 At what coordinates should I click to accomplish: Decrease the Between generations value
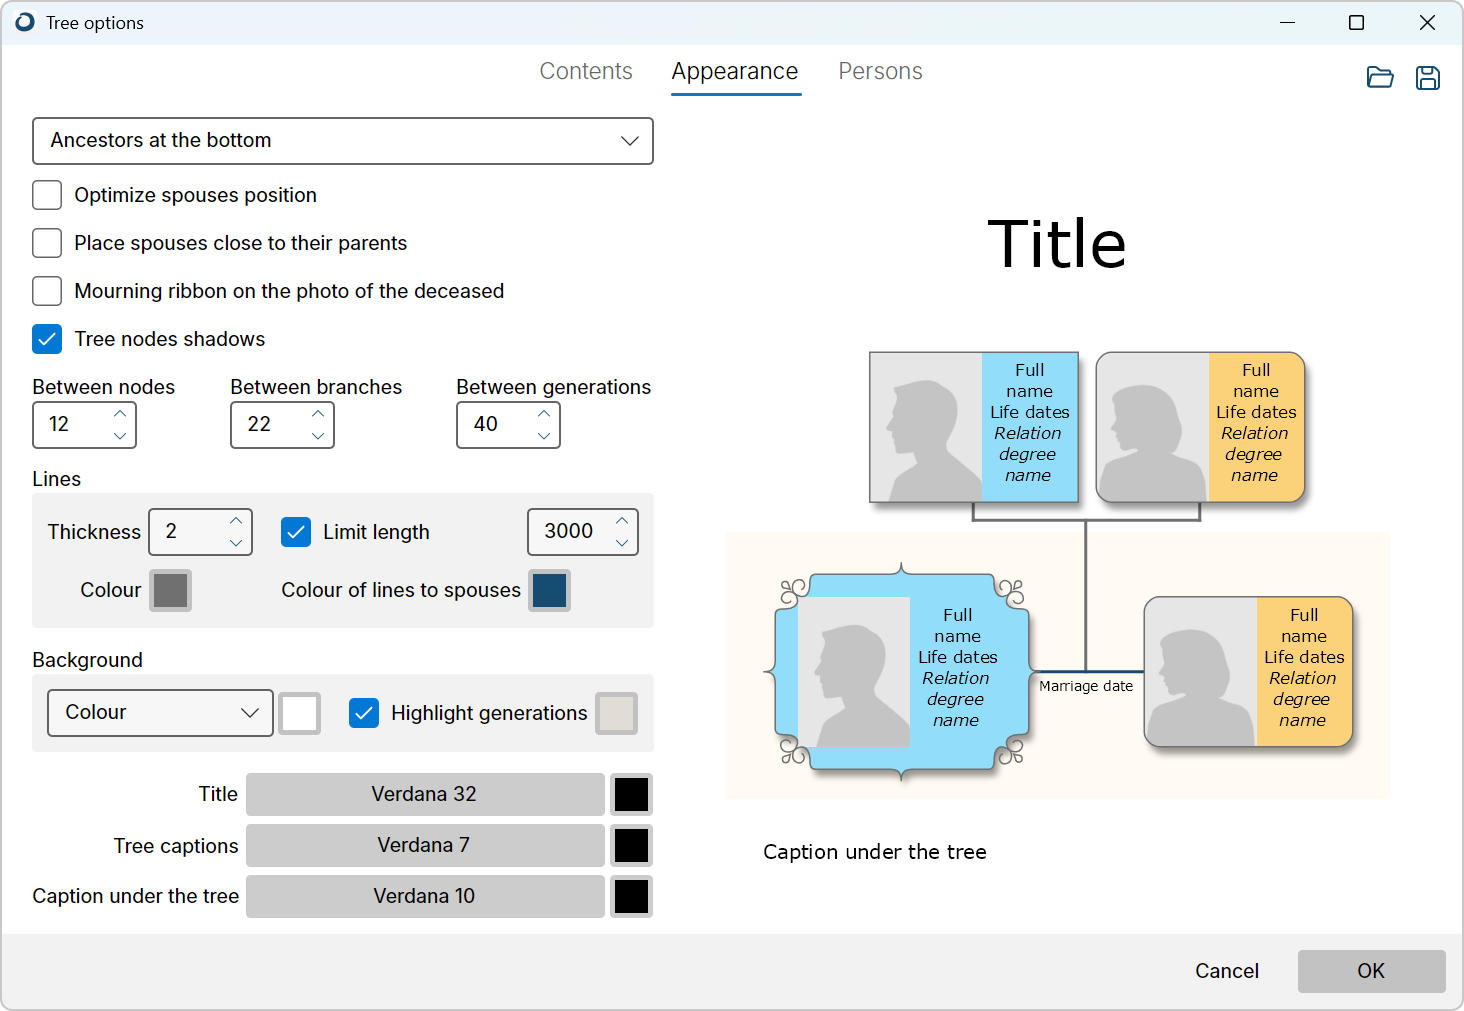coord(543,434)
